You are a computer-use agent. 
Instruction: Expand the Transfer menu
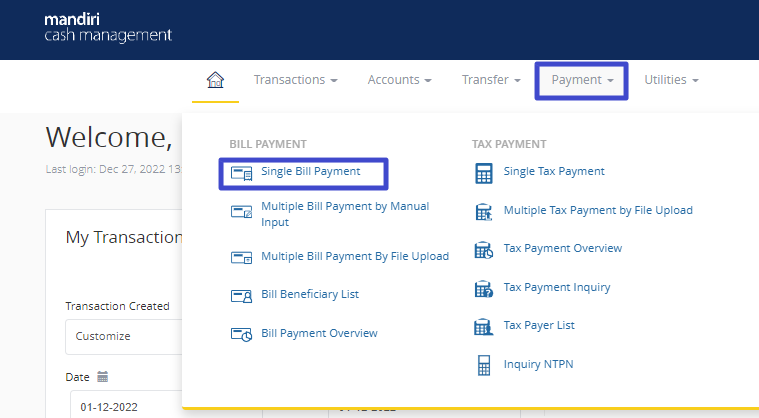tap(490, 80)
